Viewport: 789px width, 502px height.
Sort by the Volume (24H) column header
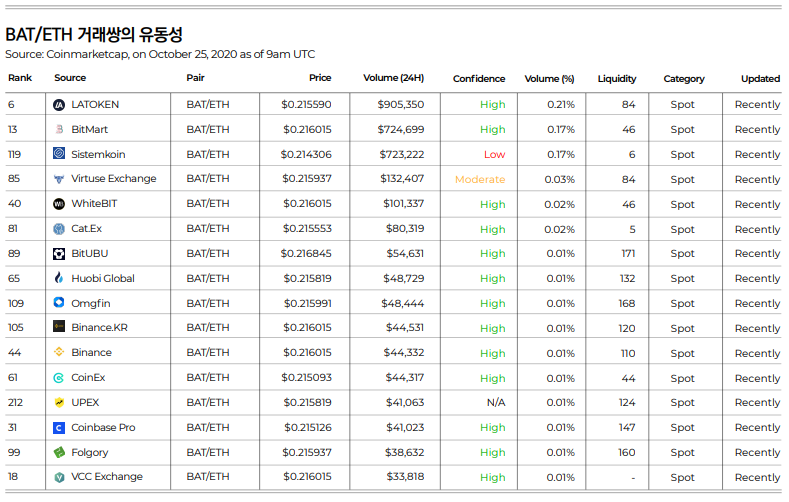393,78
